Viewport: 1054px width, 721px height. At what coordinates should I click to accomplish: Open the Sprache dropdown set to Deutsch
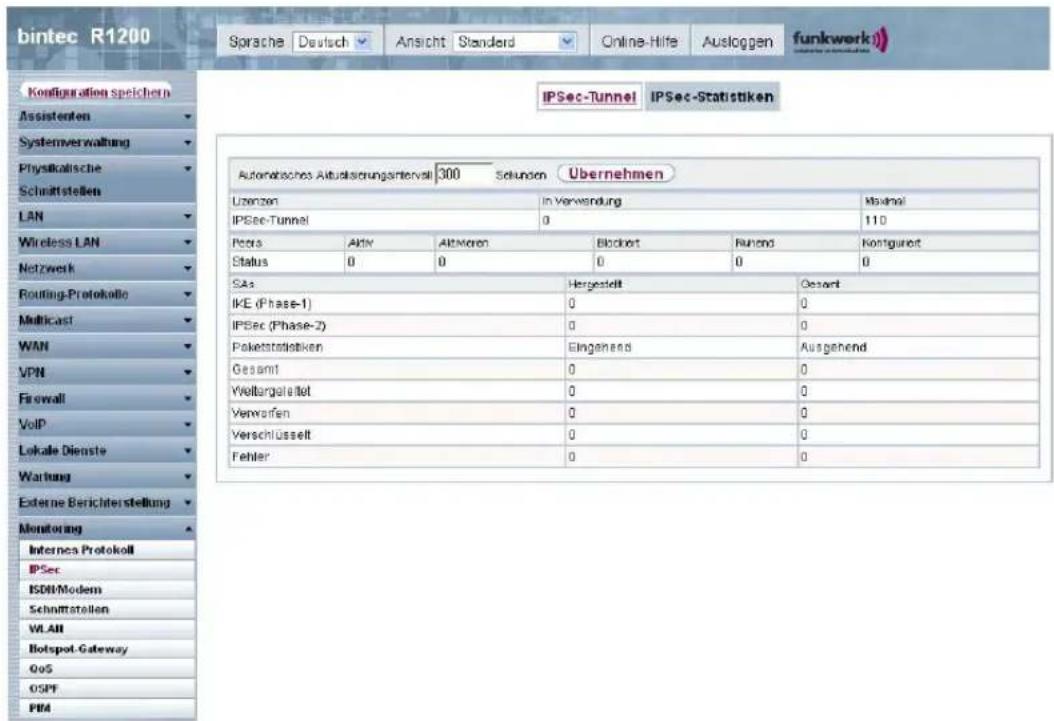coord(332,42)
